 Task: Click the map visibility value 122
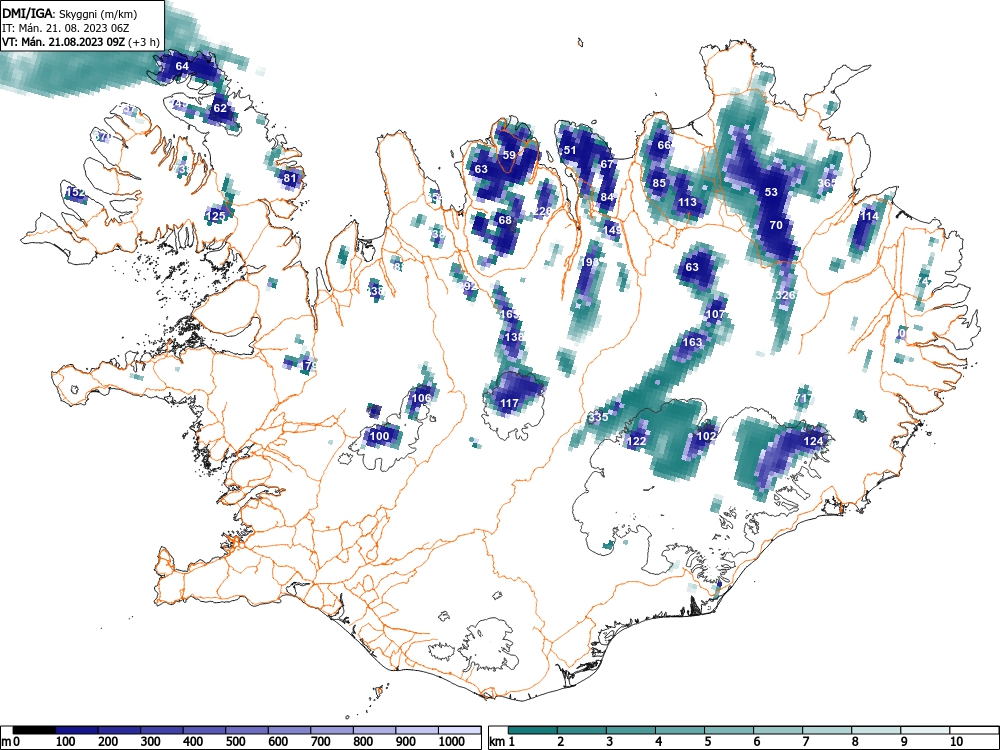coord(636,441)
